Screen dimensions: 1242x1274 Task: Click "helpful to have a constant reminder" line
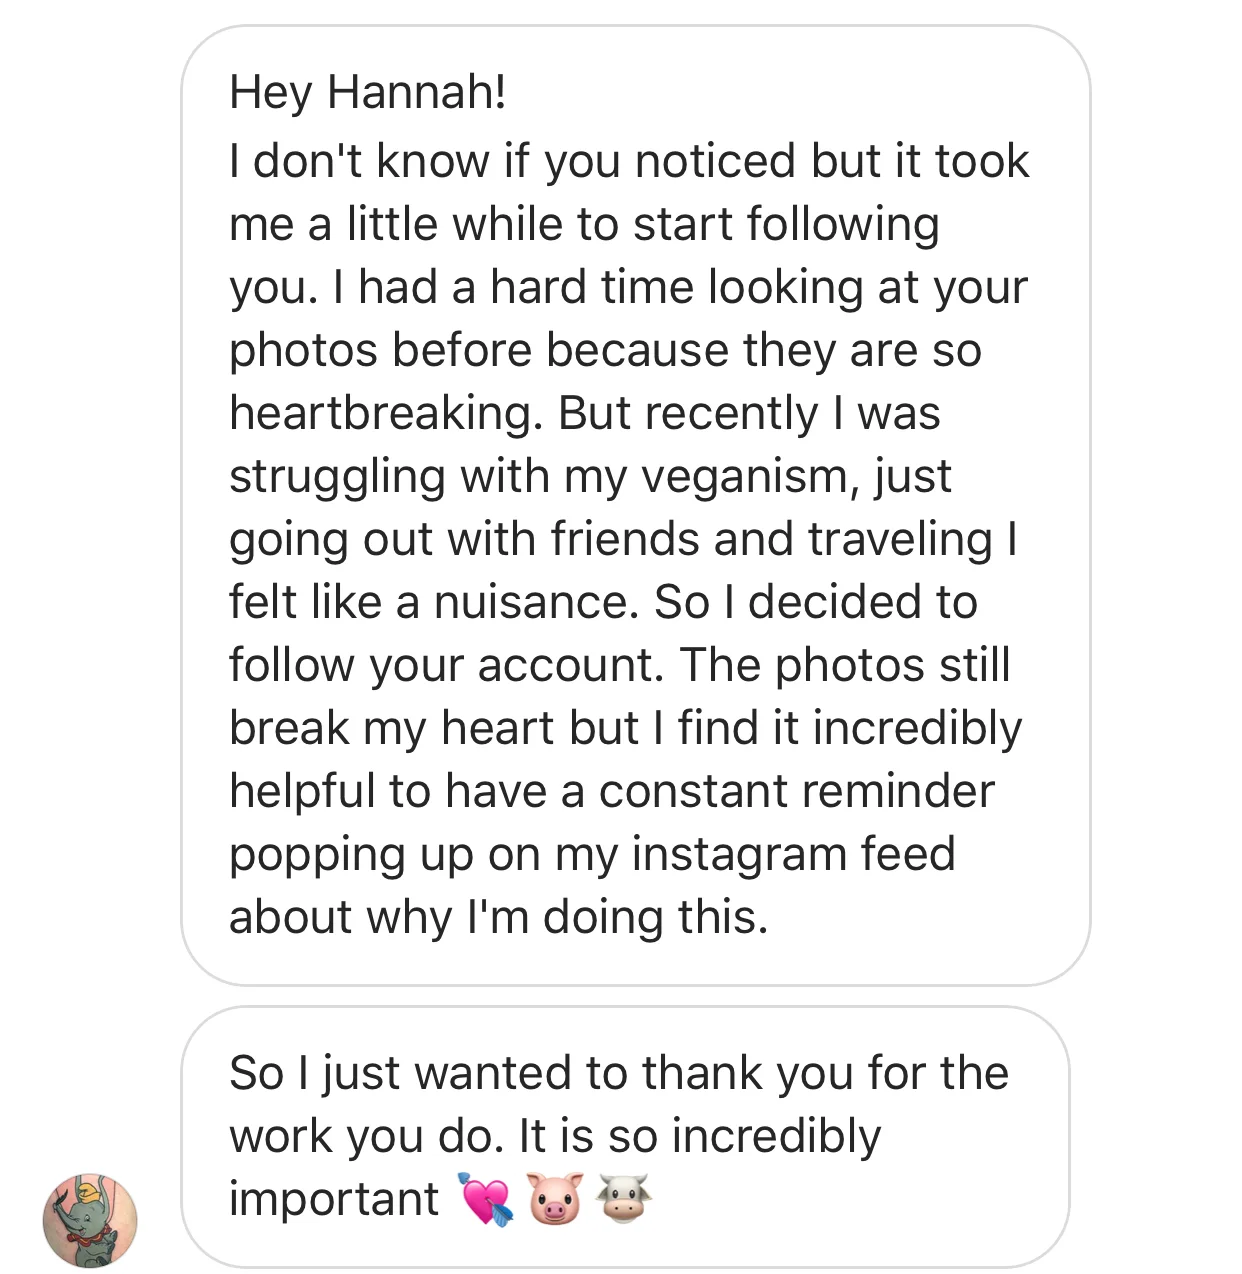tap(612, 791)
